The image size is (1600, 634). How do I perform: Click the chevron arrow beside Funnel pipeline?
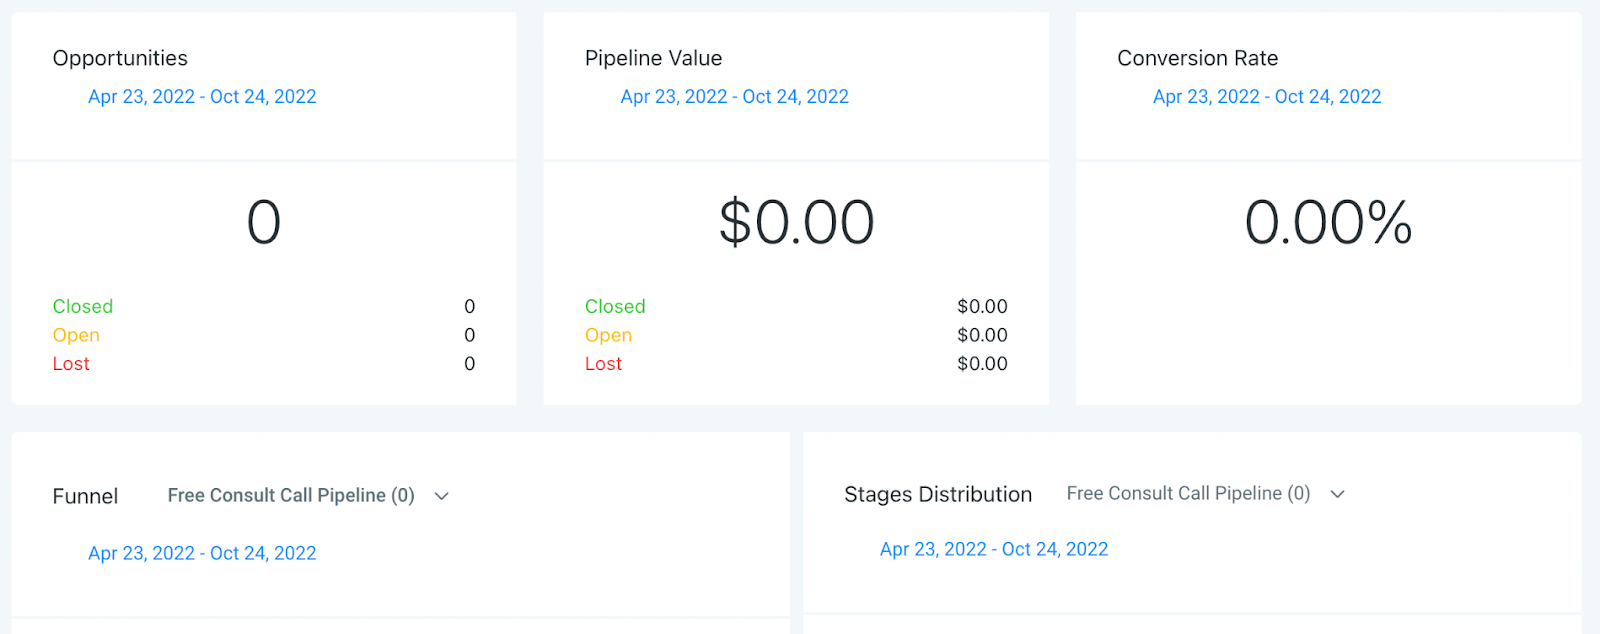pyautogui.click(x=442, y=496)
